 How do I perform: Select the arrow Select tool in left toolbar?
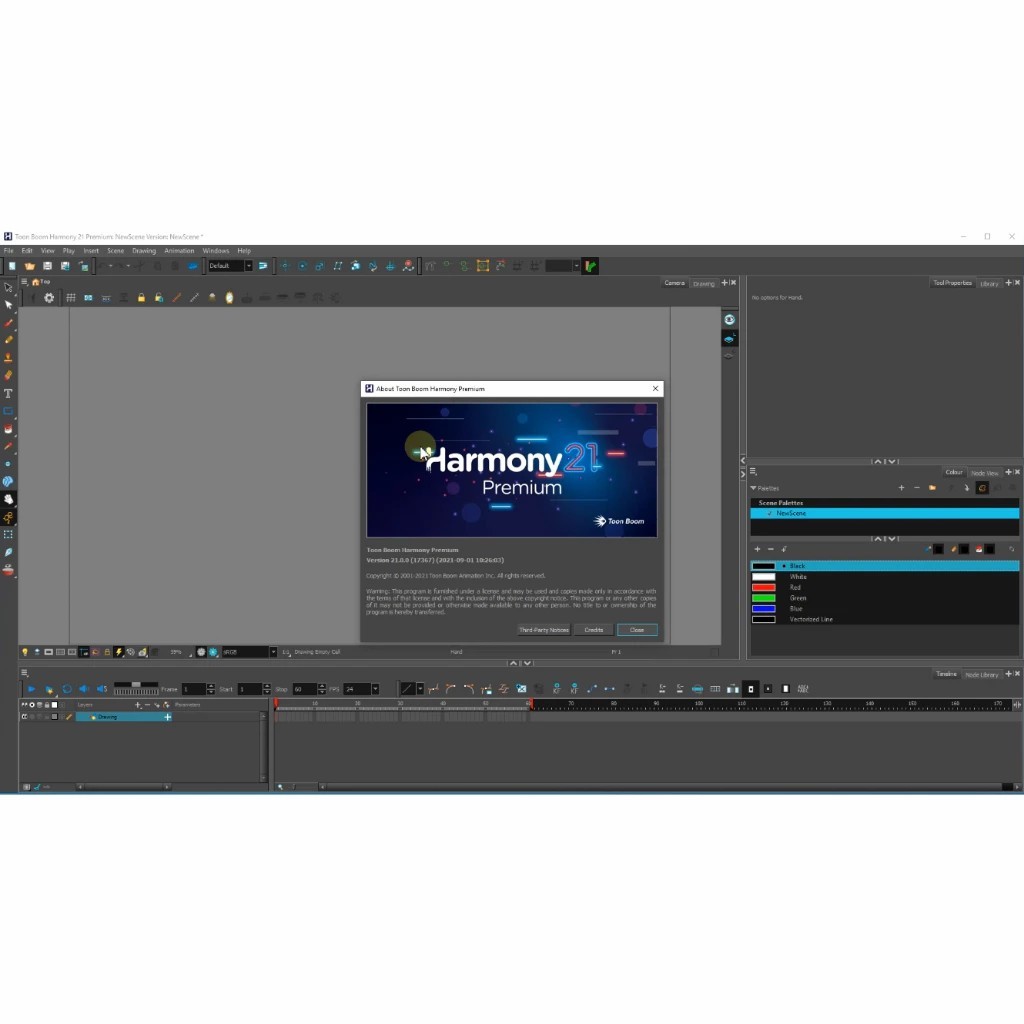click(x=8, y=305)
